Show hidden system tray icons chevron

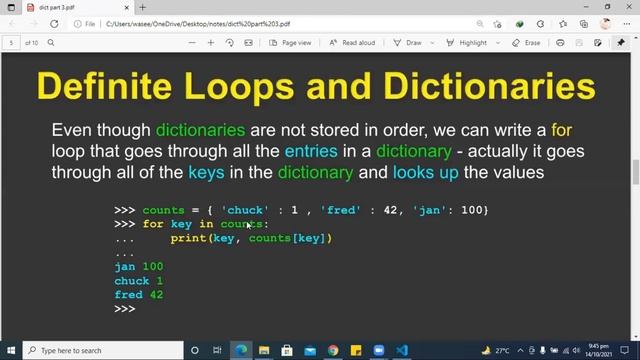click(520, 350)
